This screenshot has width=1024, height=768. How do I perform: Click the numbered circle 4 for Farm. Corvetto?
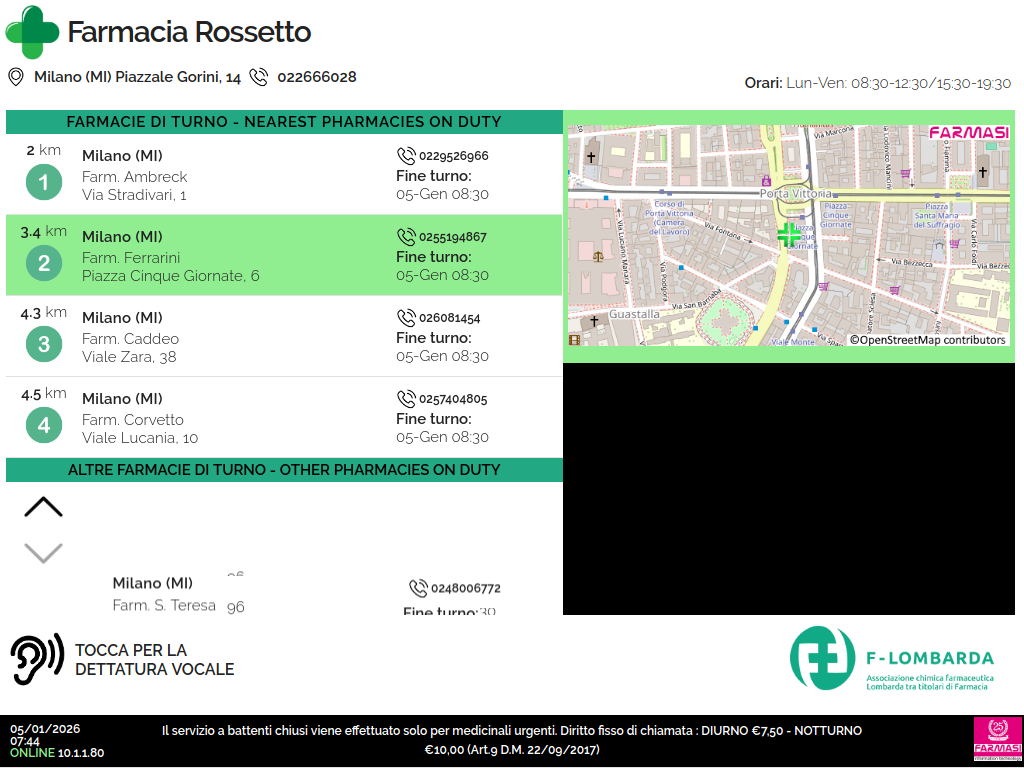(x=43, y=425)
